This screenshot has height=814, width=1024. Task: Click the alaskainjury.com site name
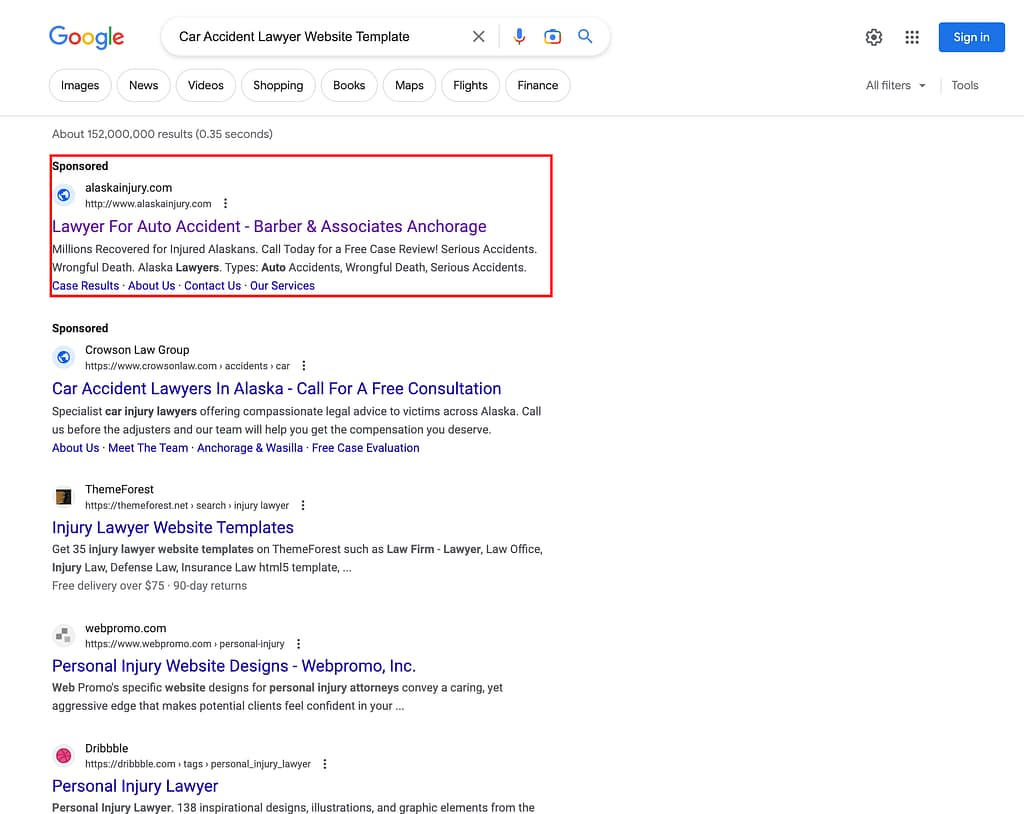pyautogui.click(x=129, y=187)
